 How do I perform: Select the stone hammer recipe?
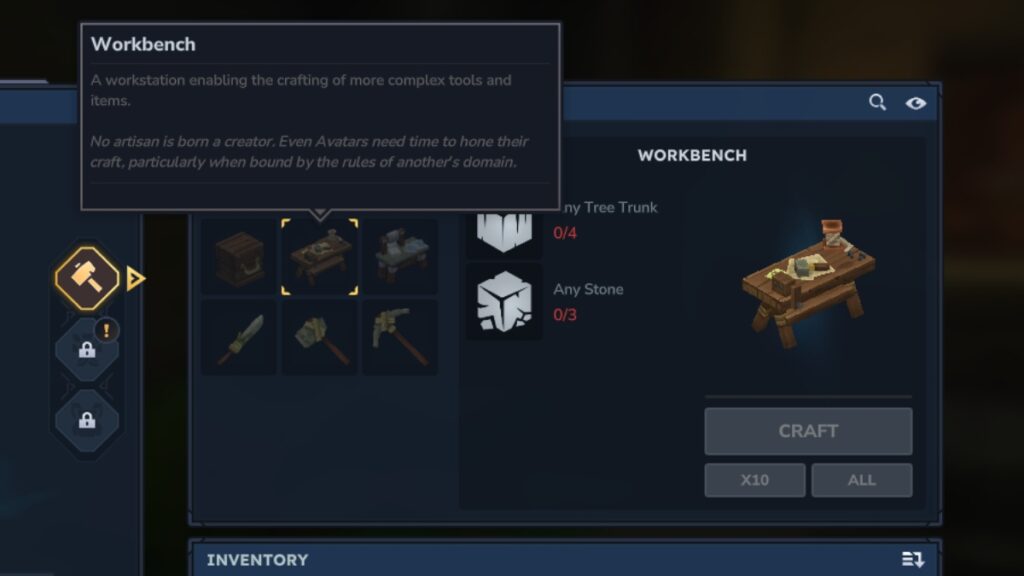pyautogui.click(x=319, y=338)
